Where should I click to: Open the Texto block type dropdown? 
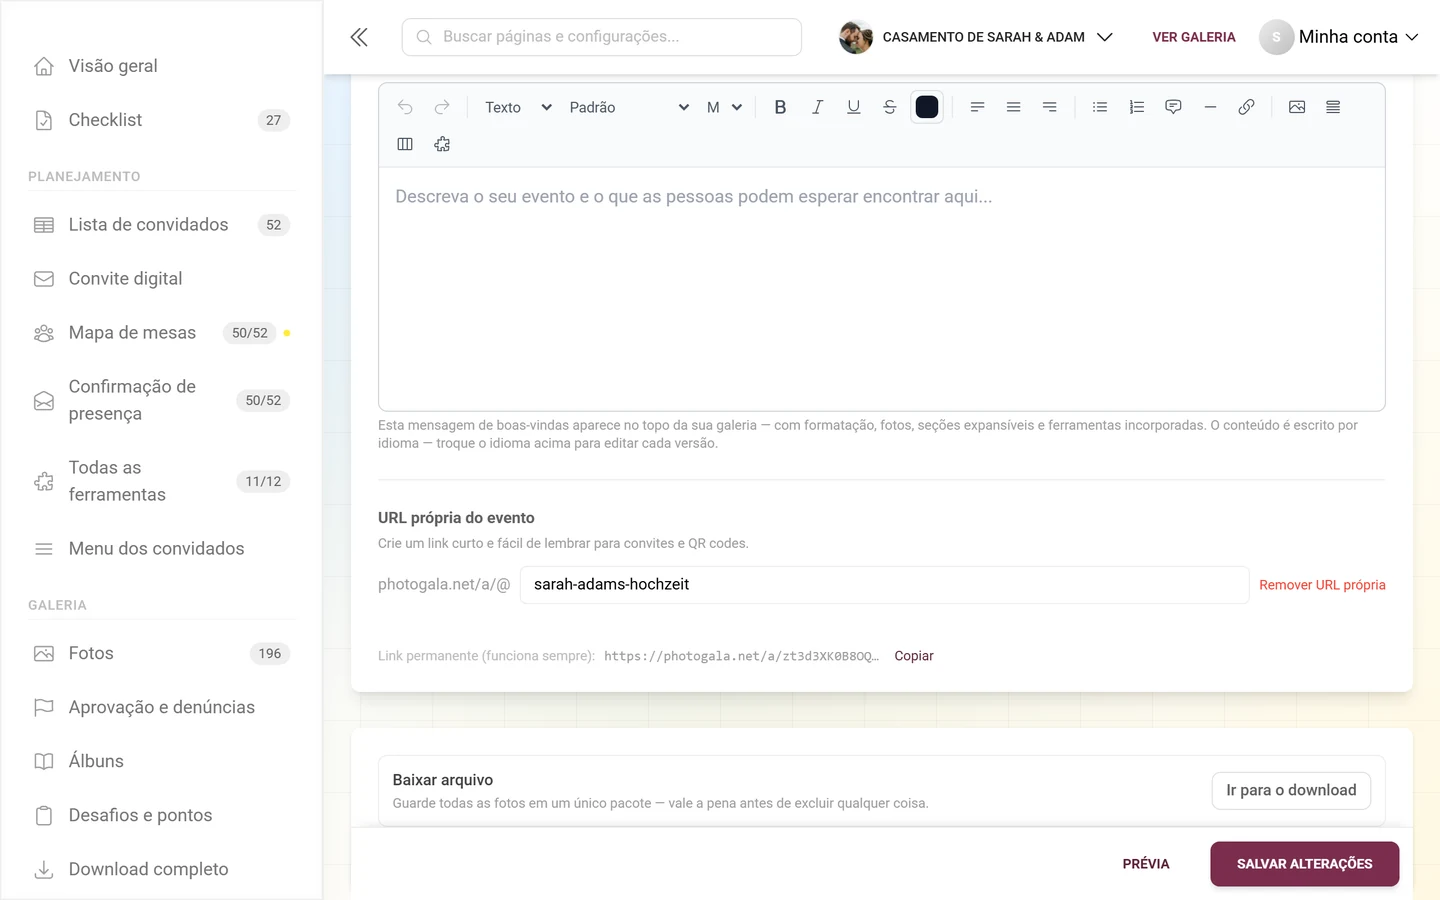518,107
